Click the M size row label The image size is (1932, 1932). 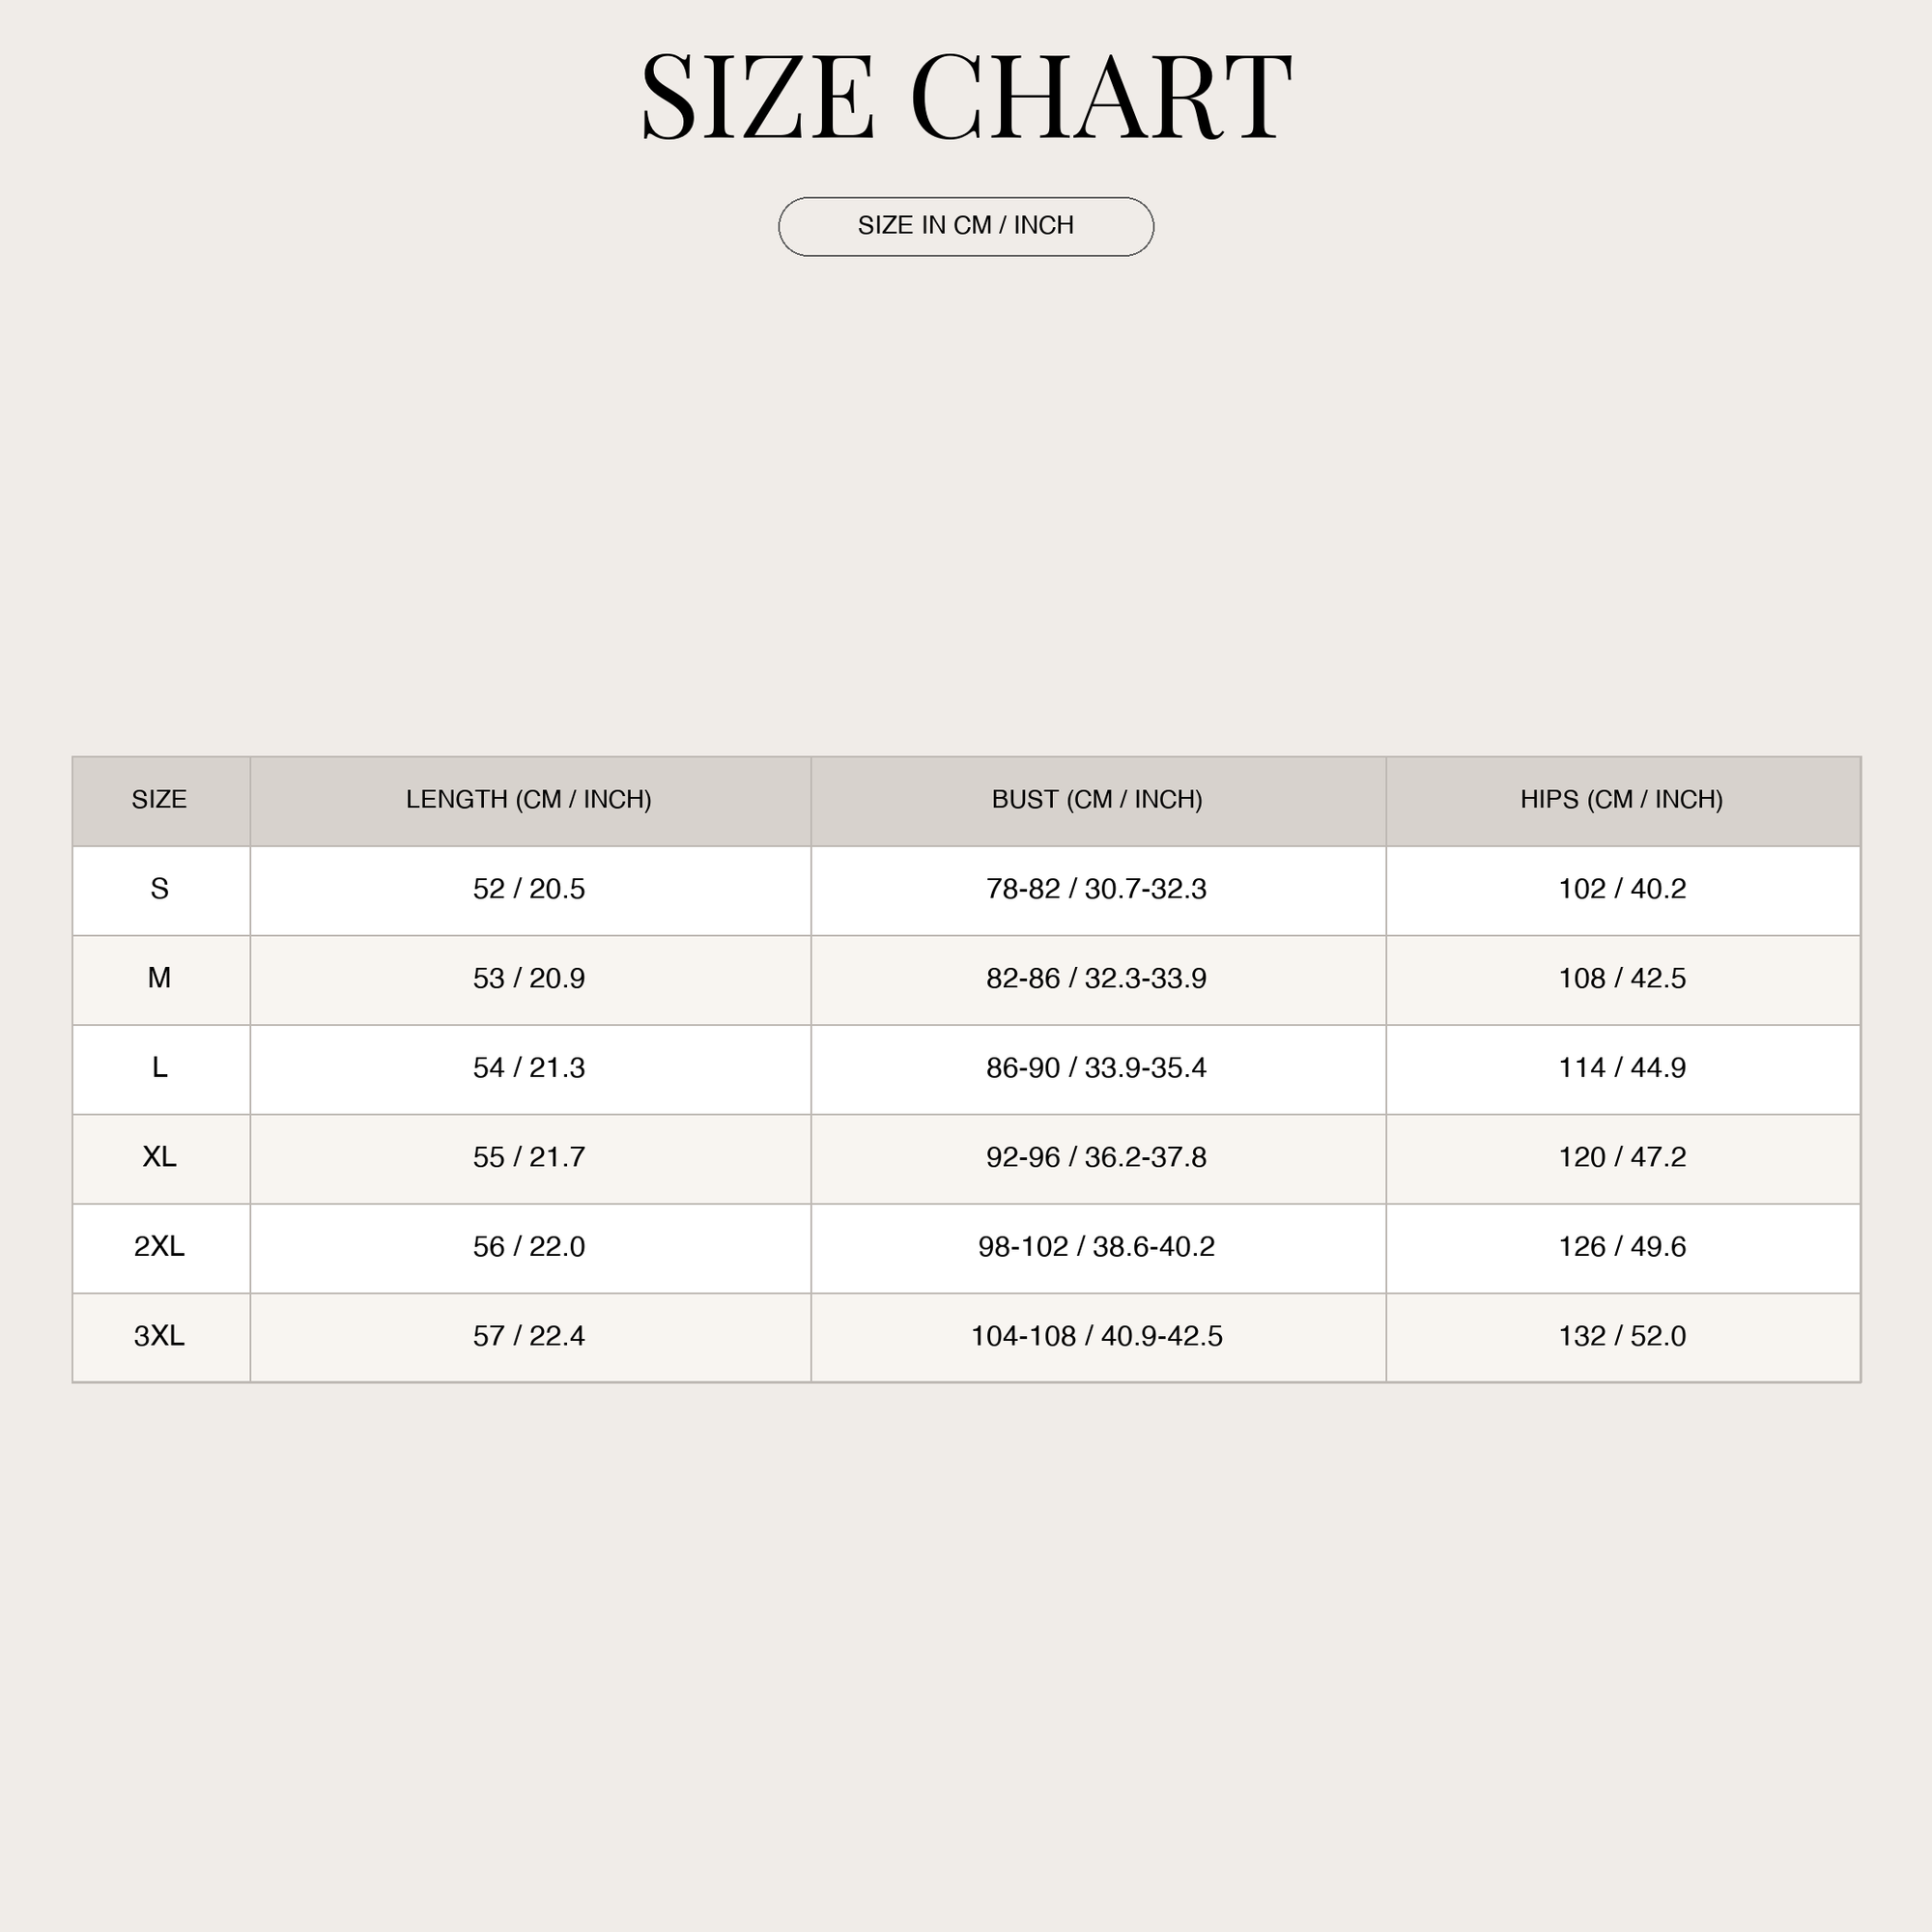[160, 979]
